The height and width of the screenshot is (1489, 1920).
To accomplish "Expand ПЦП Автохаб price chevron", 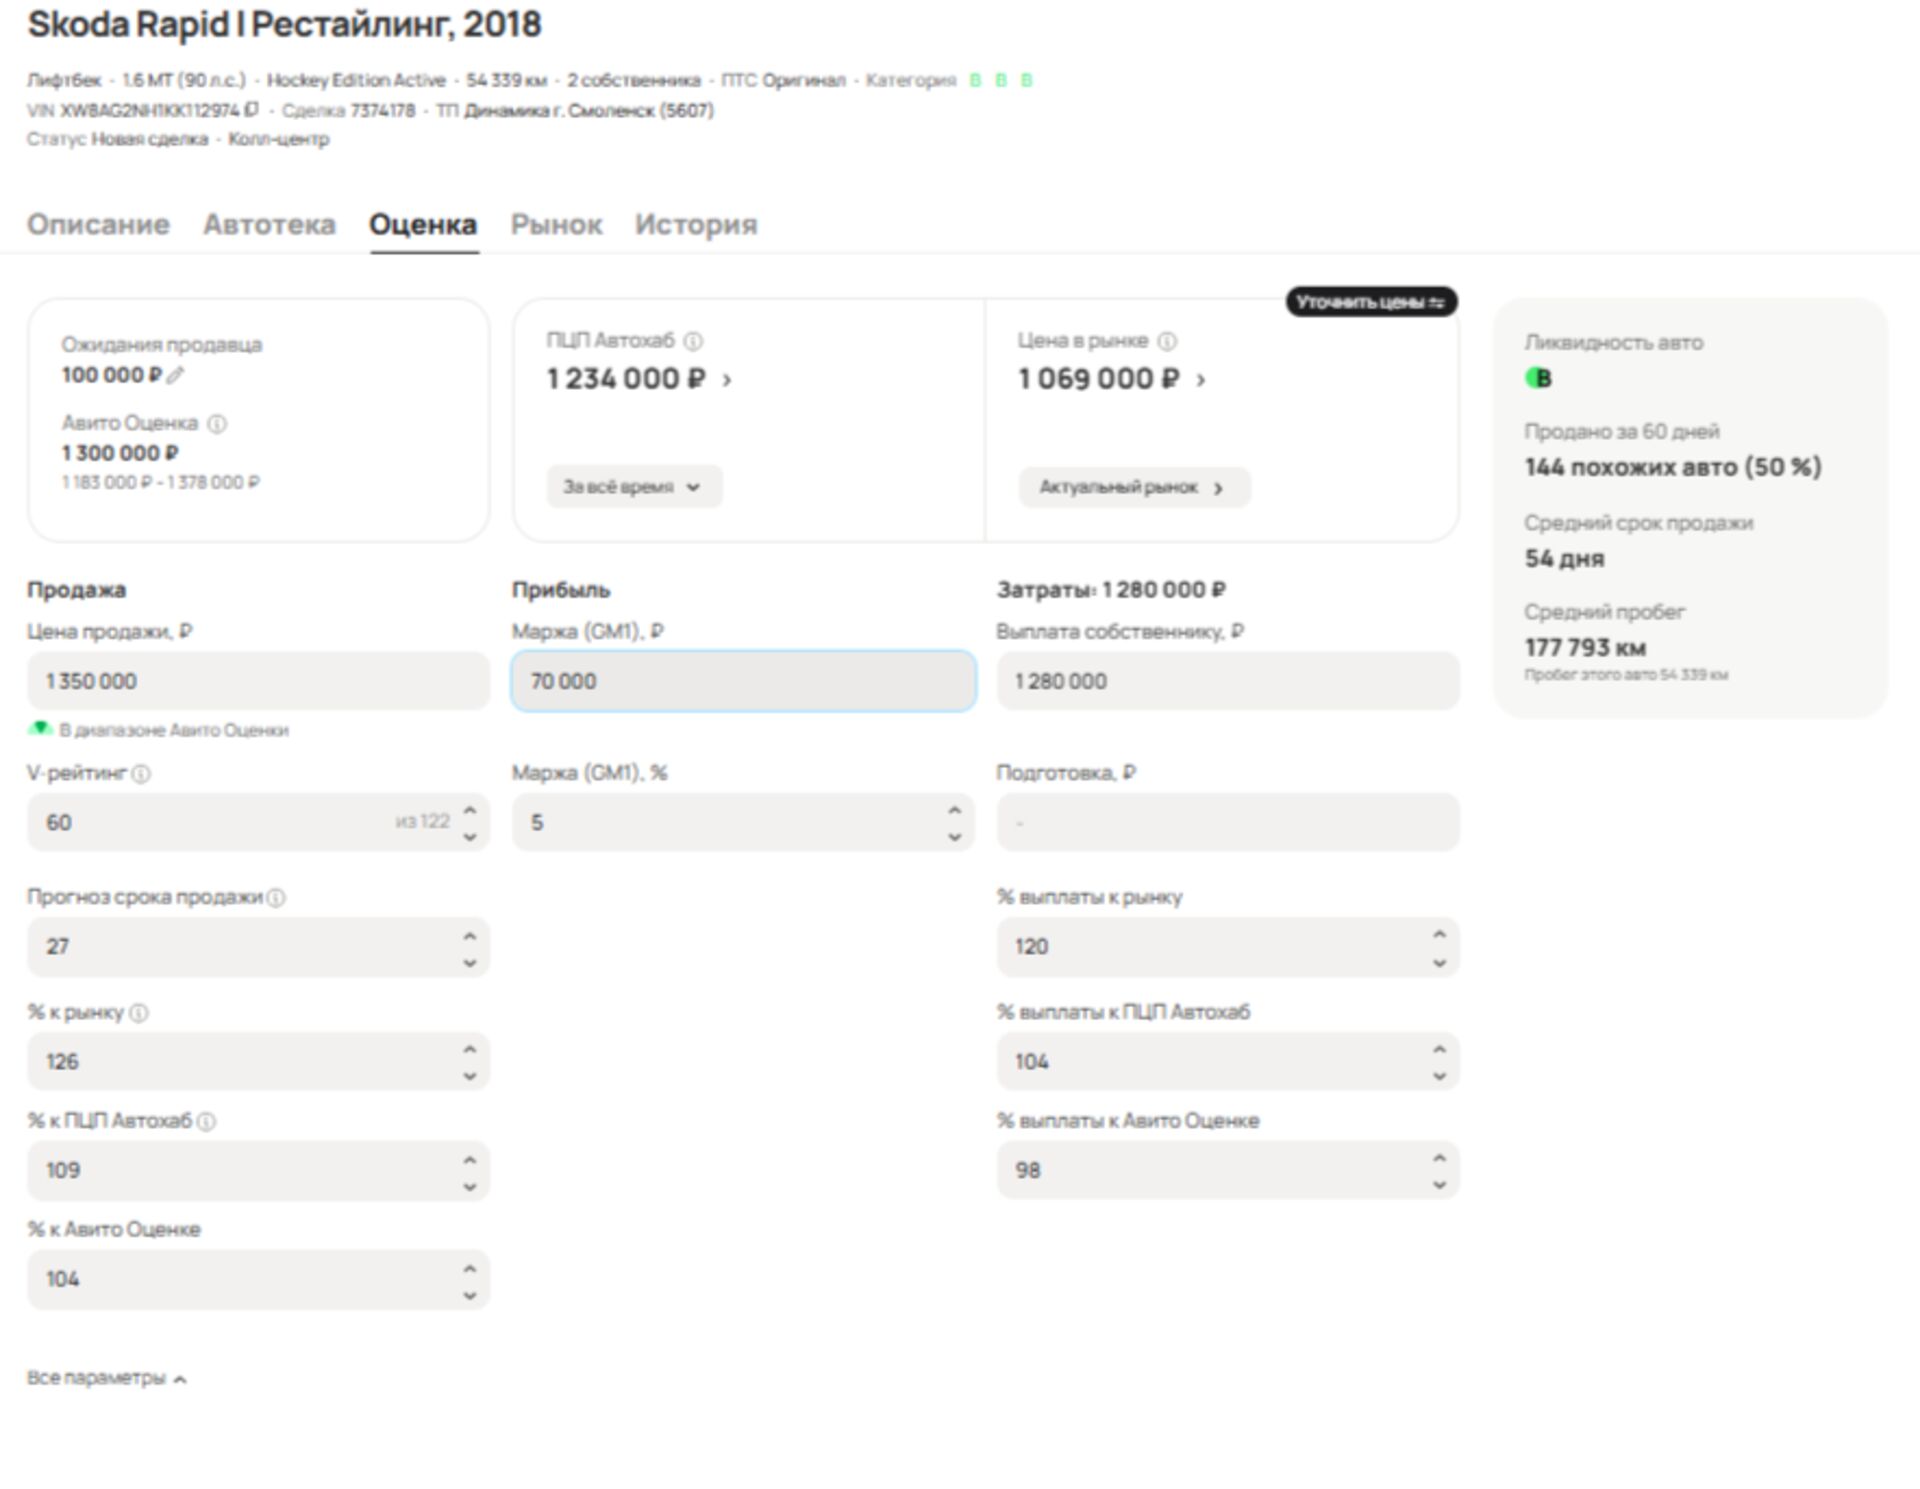I will (727, 380).
